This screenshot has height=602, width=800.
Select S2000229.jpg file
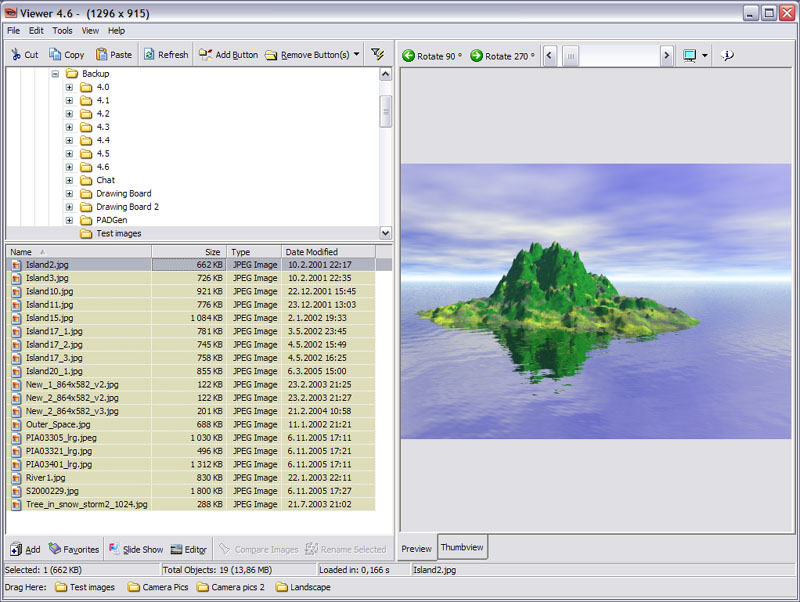(x=52, y=491)
